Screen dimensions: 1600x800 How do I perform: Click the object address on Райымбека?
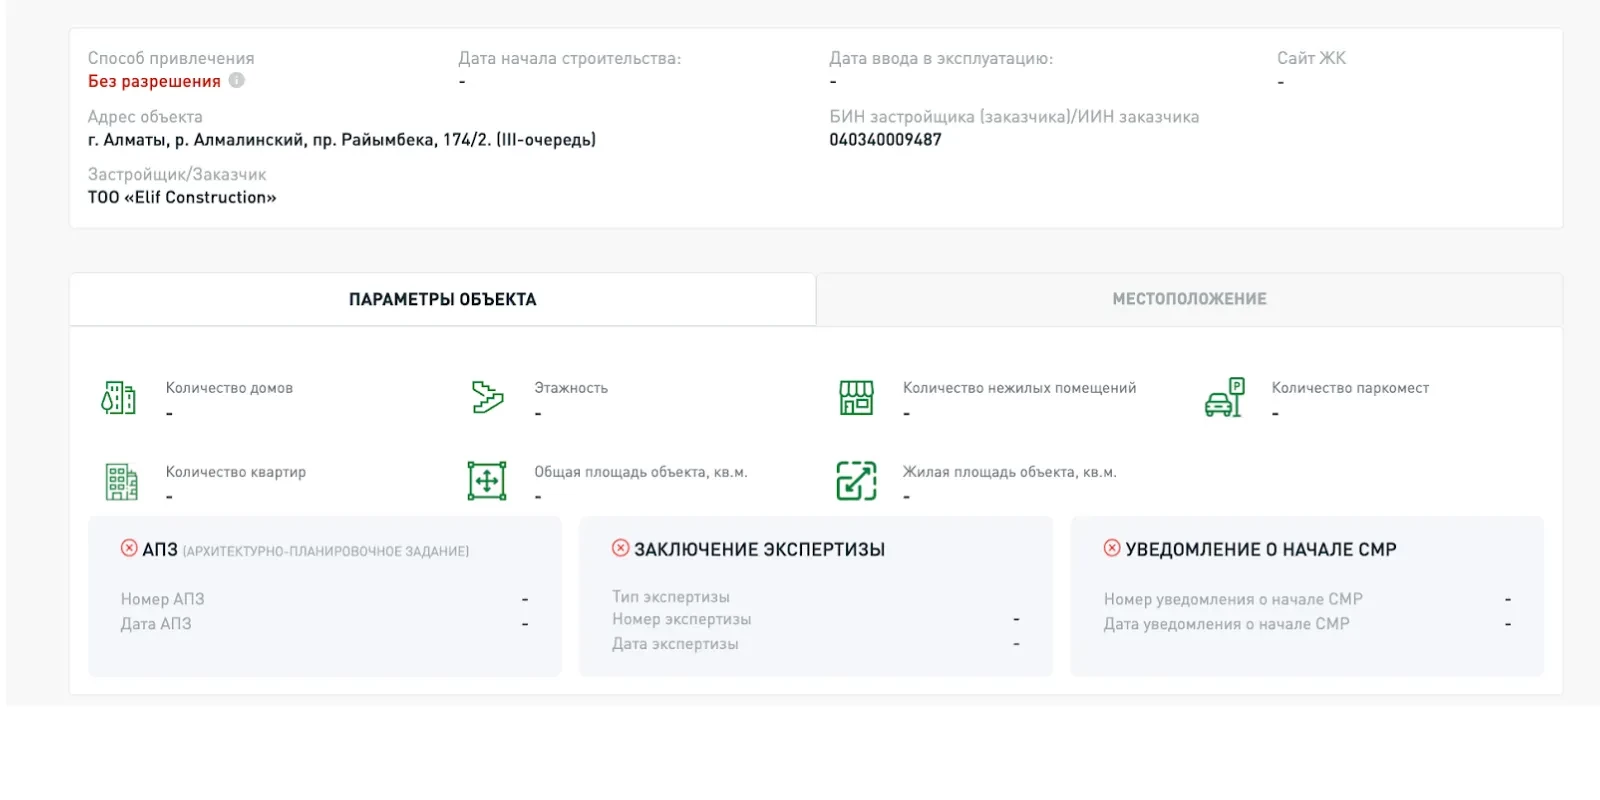click(x=341, y=140)
